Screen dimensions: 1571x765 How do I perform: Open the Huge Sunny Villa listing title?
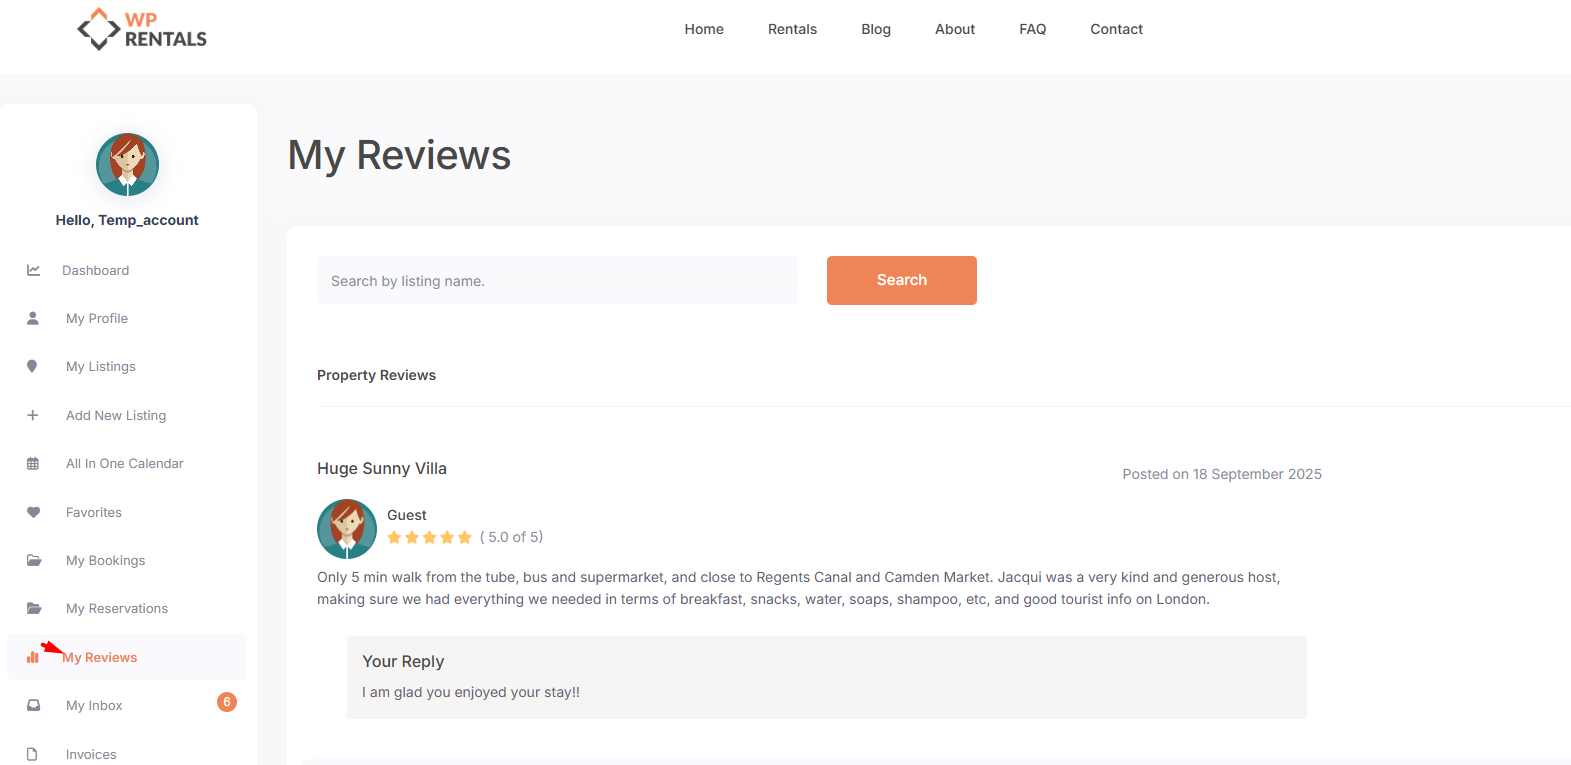click(382, 468)
